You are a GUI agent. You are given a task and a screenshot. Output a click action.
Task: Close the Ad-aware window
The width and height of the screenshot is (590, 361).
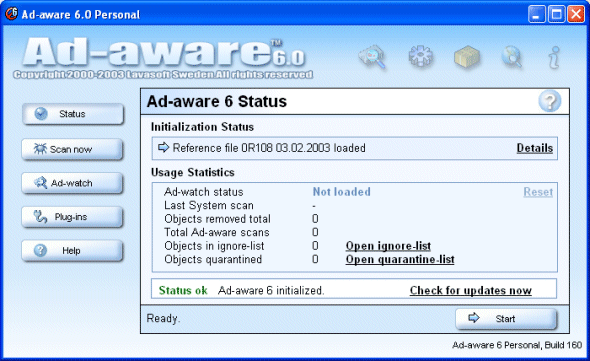576,14
